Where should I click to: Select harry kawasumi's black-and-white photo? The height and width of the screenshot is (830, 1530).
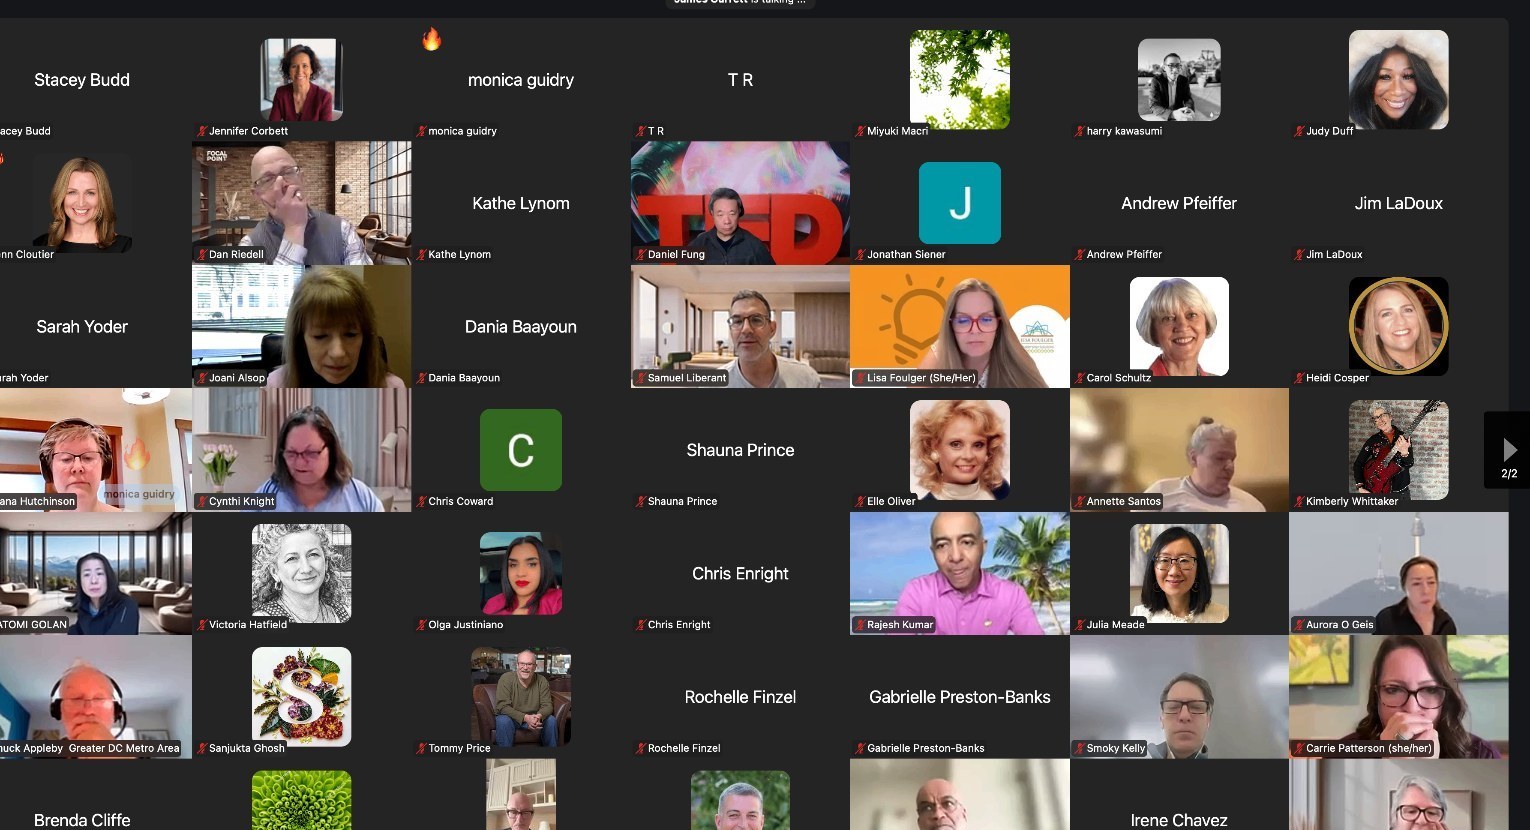click(x=1179, y=79)
